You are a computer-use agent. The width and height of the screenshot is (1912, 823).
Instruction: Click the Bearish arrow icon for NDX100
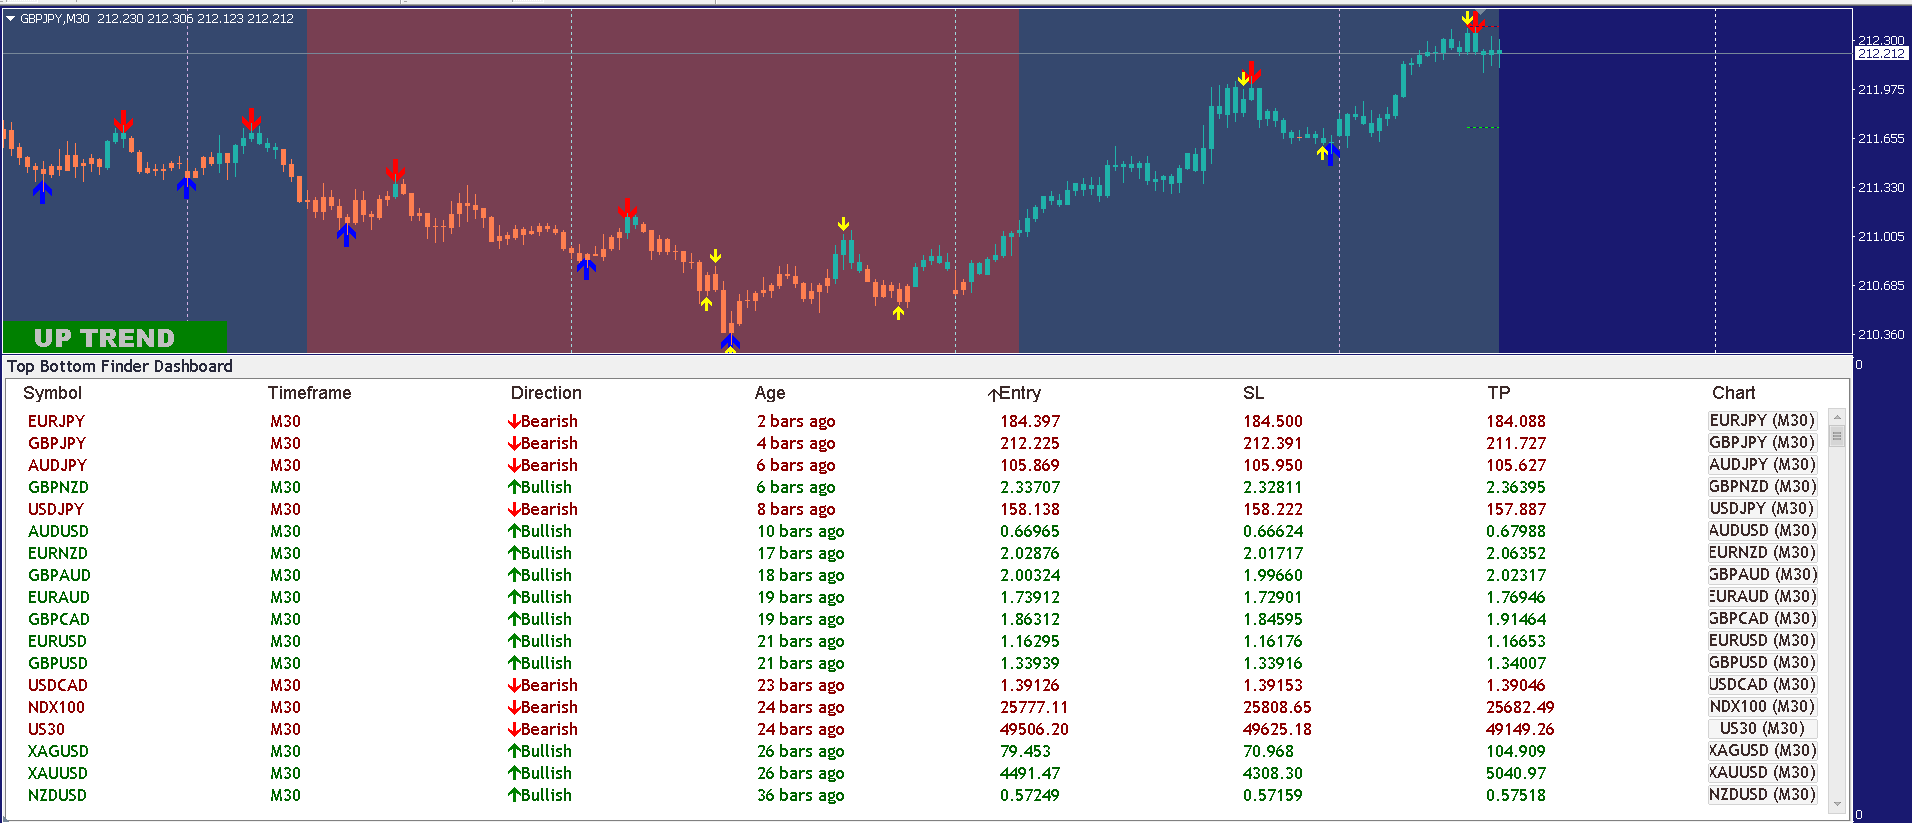tap(514, 707)
